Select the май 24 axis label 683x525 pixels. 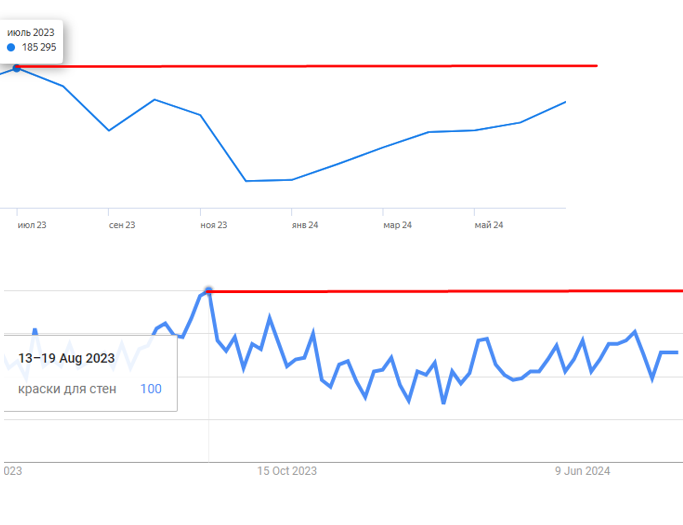click(489, 225)
